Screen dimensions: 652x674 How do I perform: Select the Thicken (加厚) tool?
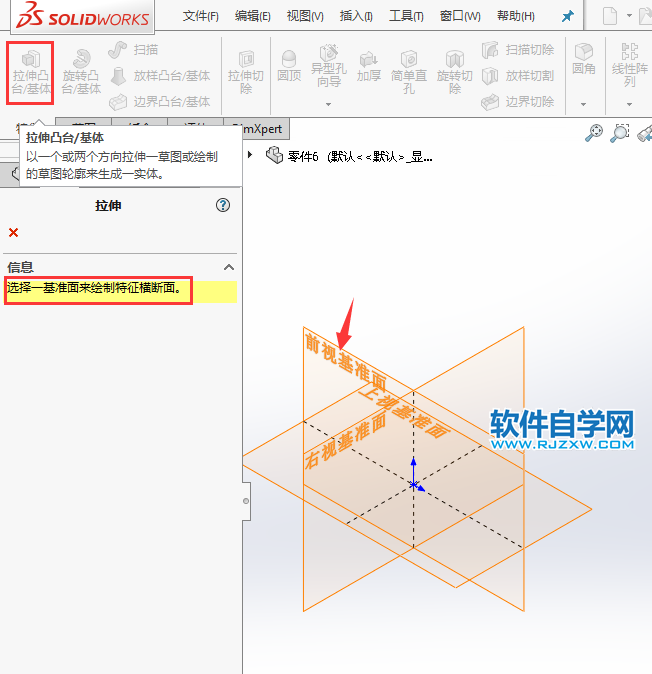(x=369, y=67)
